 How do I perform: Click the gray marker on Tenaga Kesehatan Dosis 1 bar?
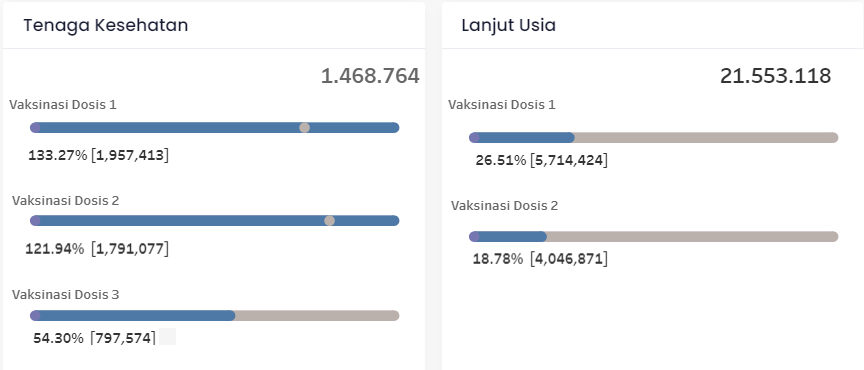point(304,128)
